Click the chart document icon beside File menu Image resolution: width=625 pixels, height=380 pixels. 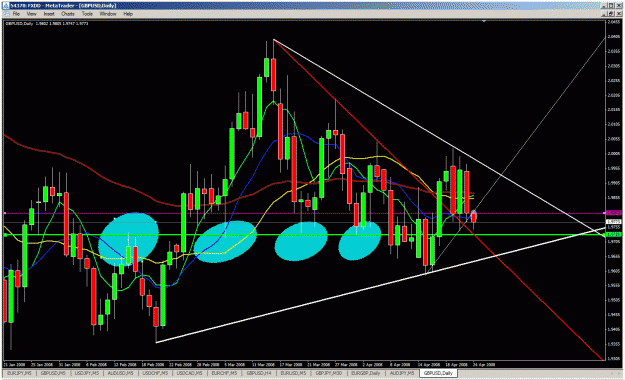coord(6,14)
